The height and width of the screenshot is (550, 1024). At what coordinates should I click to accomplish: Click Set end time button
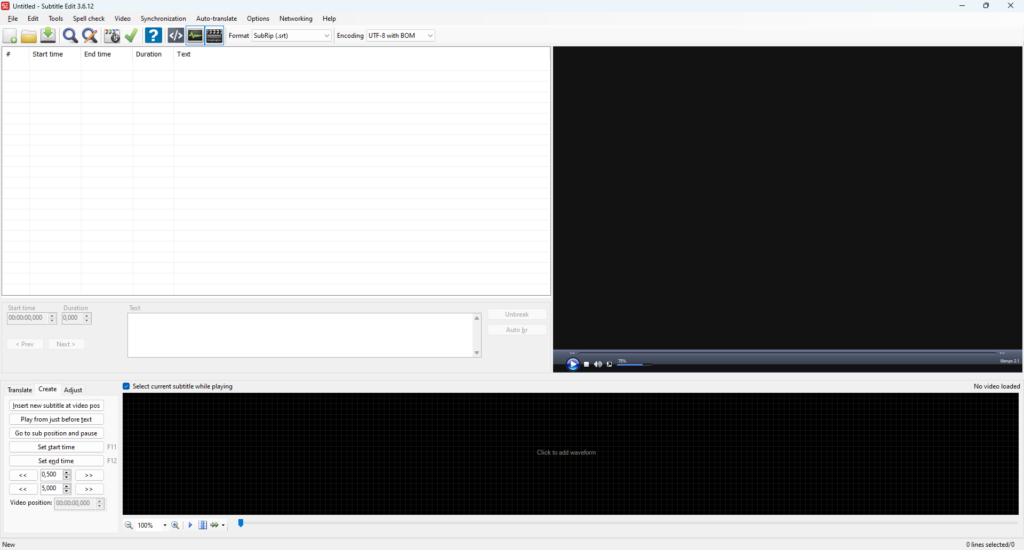click(x=56, y=461)
